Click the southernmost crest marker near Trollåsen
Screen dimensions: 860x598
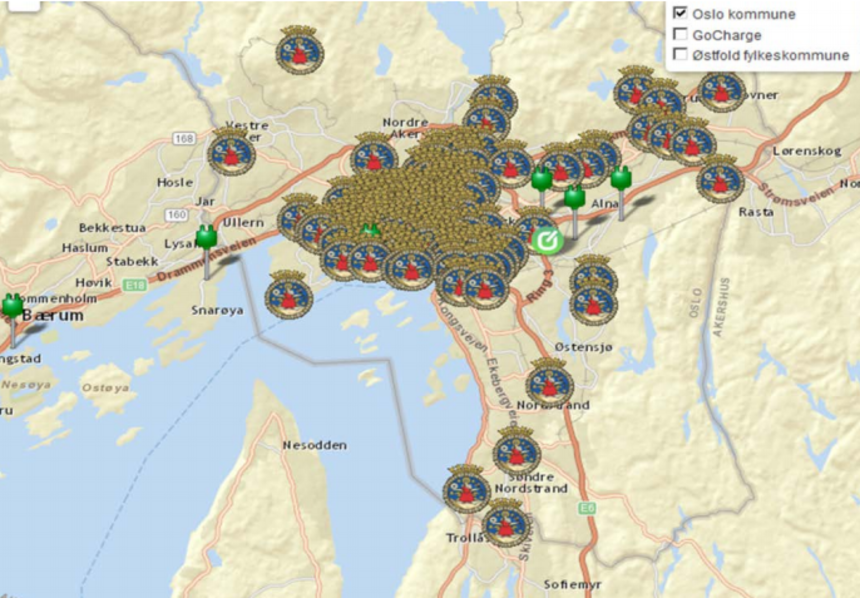click(506, 523)
